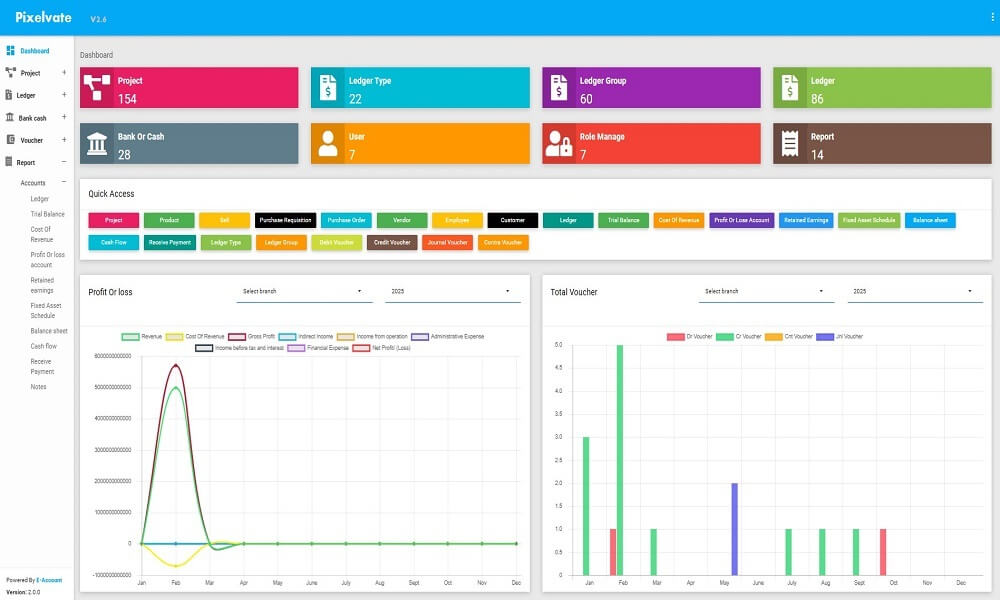Open the Voucher sidebar icon
1000x600 pixels.
(x=10, y=140)
